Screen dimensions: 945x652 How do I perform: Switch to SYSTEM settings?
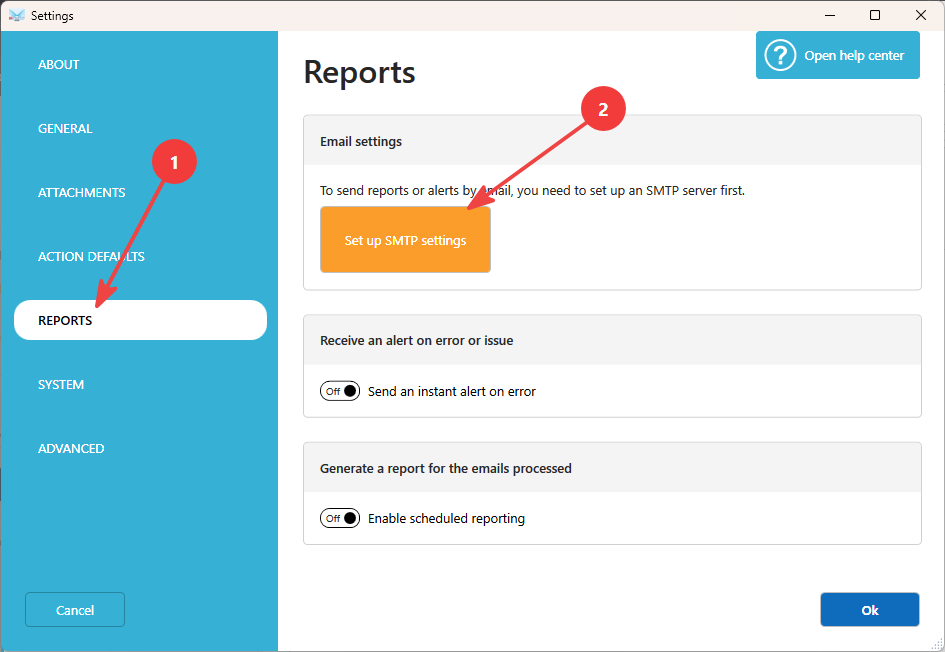pos(61,384)
